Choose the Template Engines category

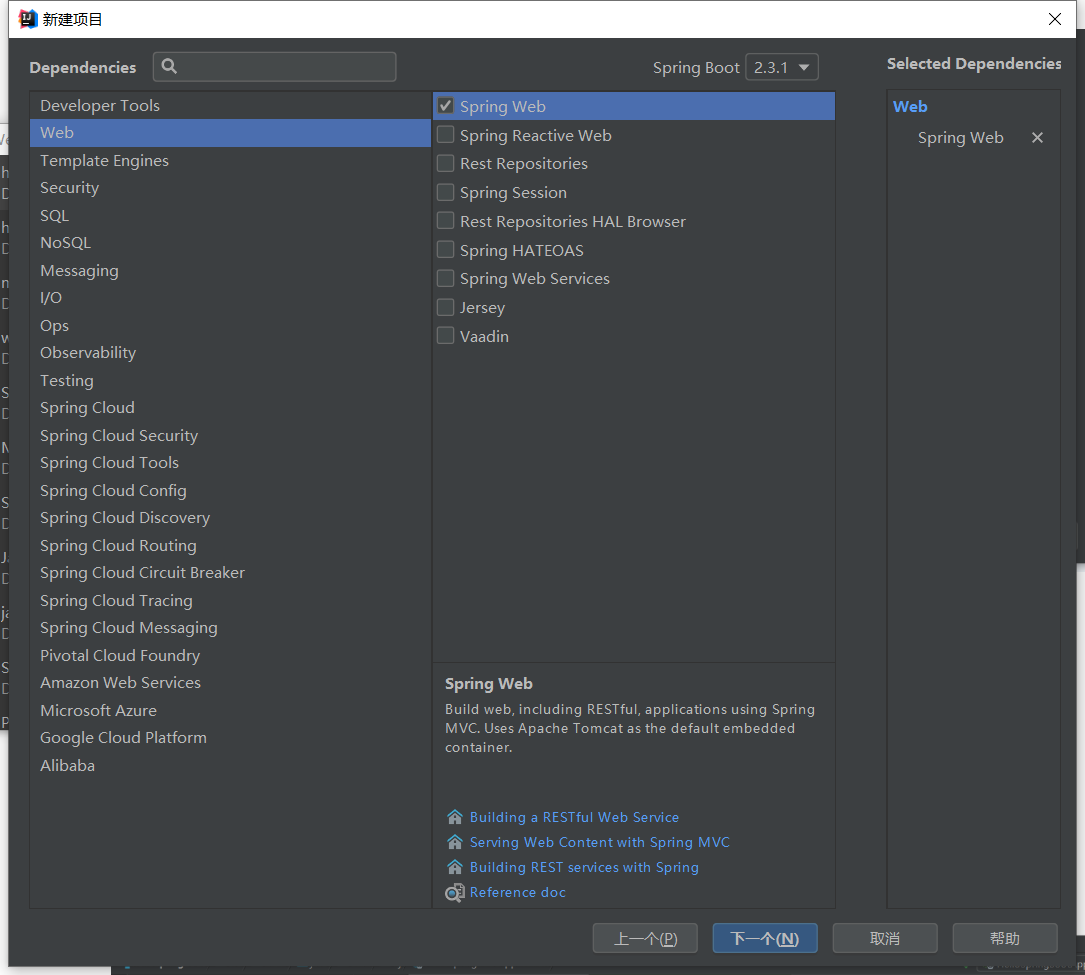104,160
